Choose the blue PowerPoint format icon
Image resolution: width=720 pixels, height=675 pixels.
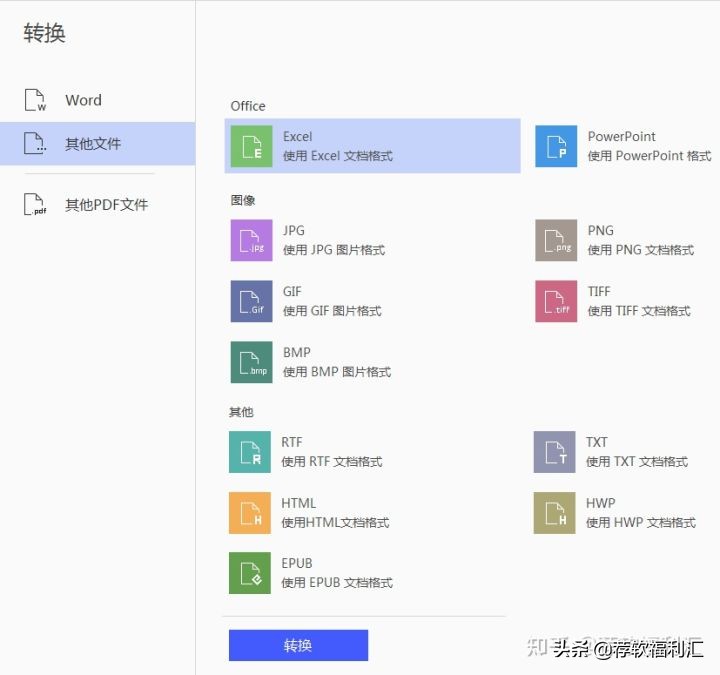pyautogui.click(x=556, y=146)
